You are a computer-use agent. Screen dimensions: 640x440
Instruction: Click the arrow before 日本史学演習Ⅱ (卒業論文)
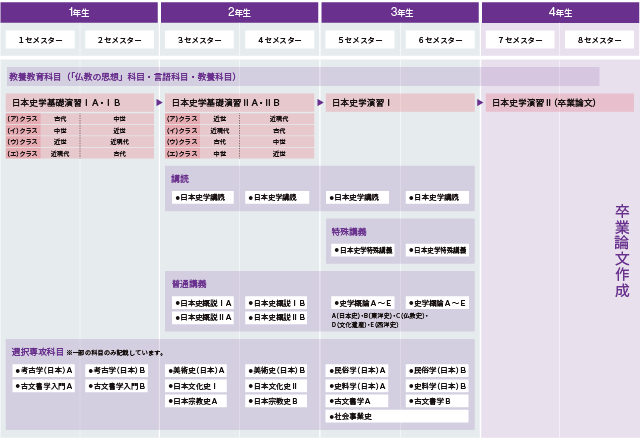pyautogui.click(x=480, y=103)
